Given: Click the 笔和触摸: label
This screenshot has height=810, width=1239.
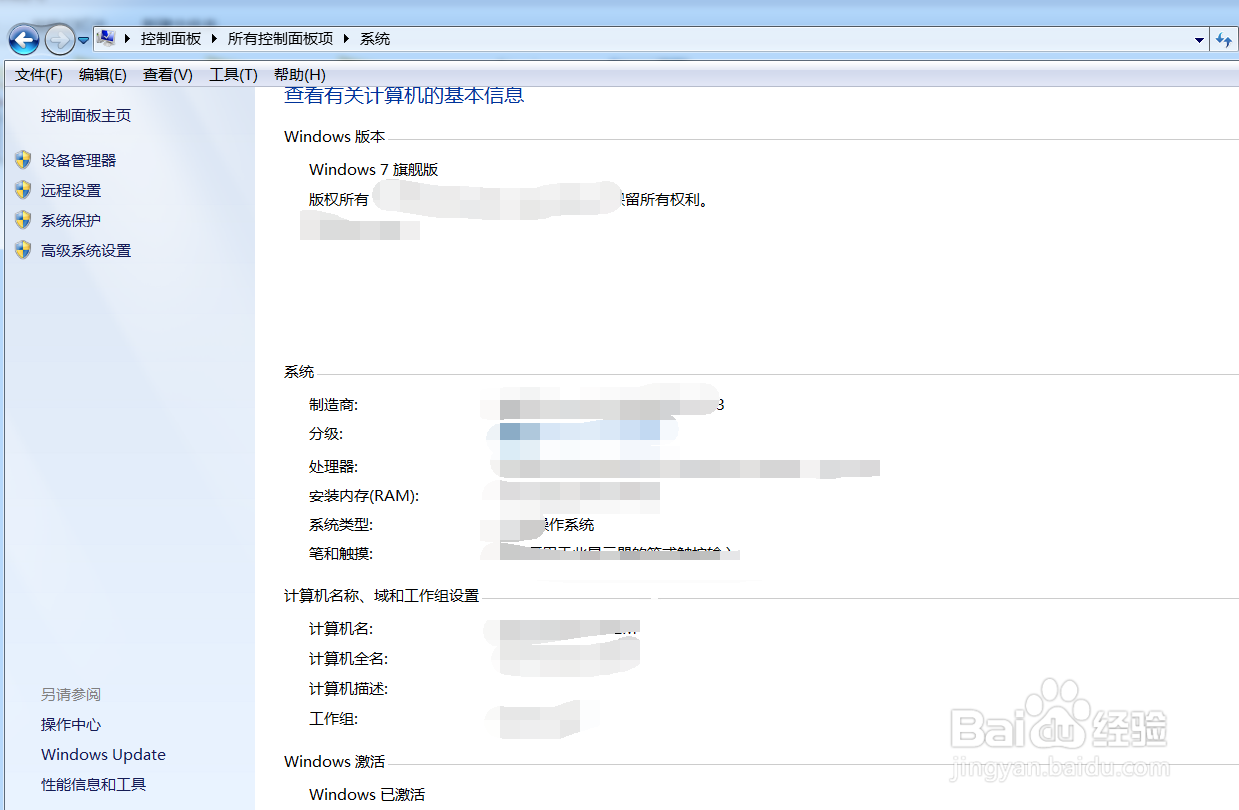Looking at the screenshot, I should (x=341, y=554).
